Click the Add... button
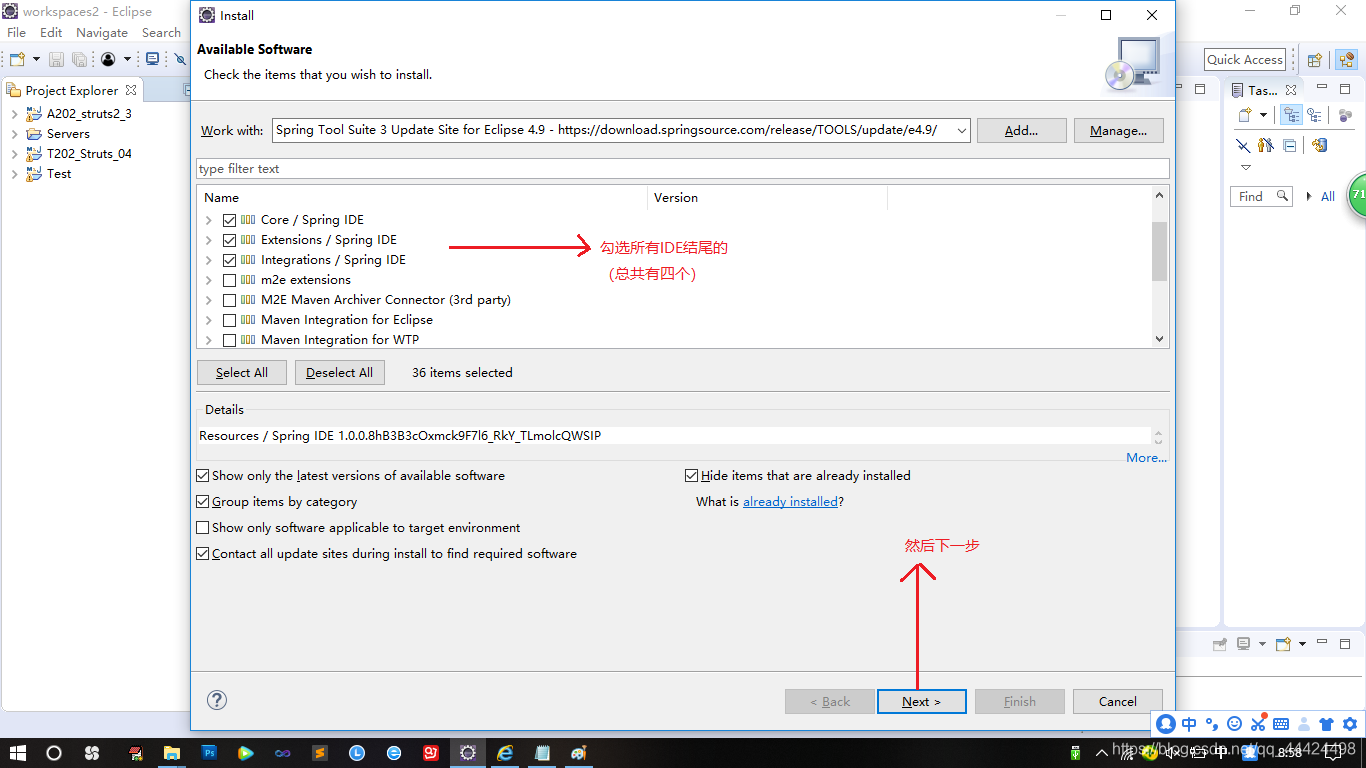The image size is (1366, 768). [x=1021, y=130]
